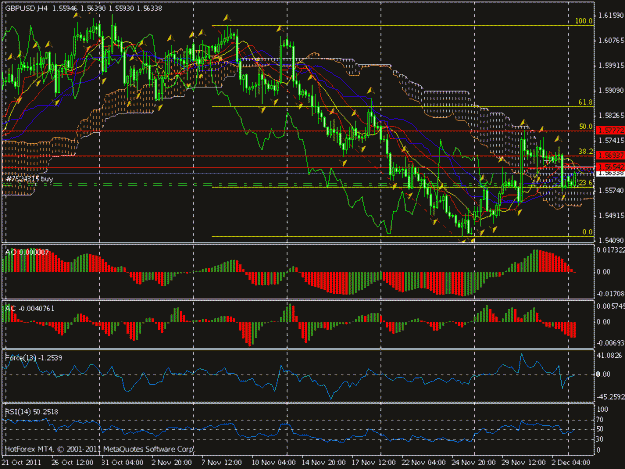Image resolution: width=625 pixels, height=469 pixels.
Task: Select the 0.0 Fibonacci level label
Action: tap(587, 232)
